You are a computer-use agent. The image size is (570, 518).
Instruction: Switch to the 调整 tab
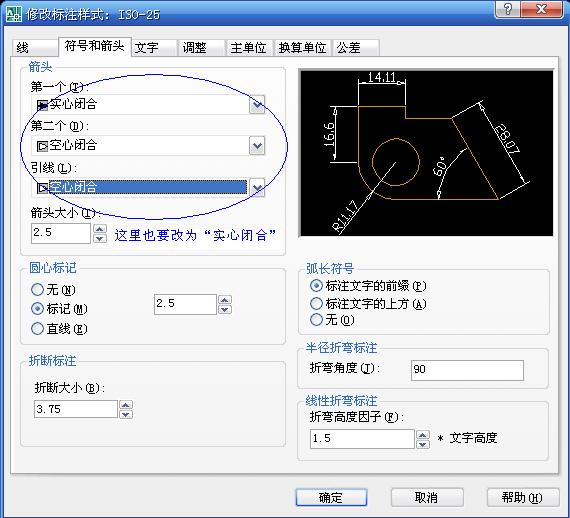201,48
